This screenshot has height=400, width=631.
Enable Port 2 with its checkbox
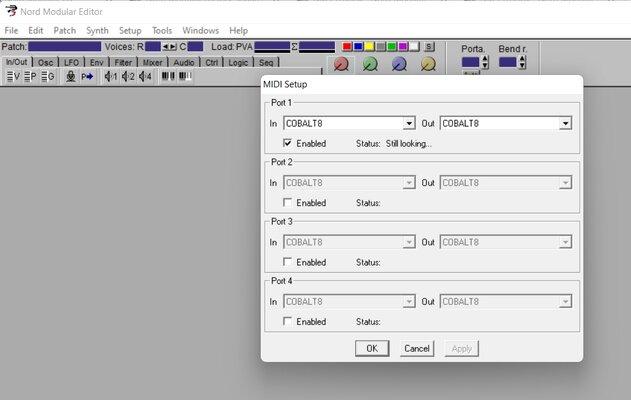tap(287, 202)
